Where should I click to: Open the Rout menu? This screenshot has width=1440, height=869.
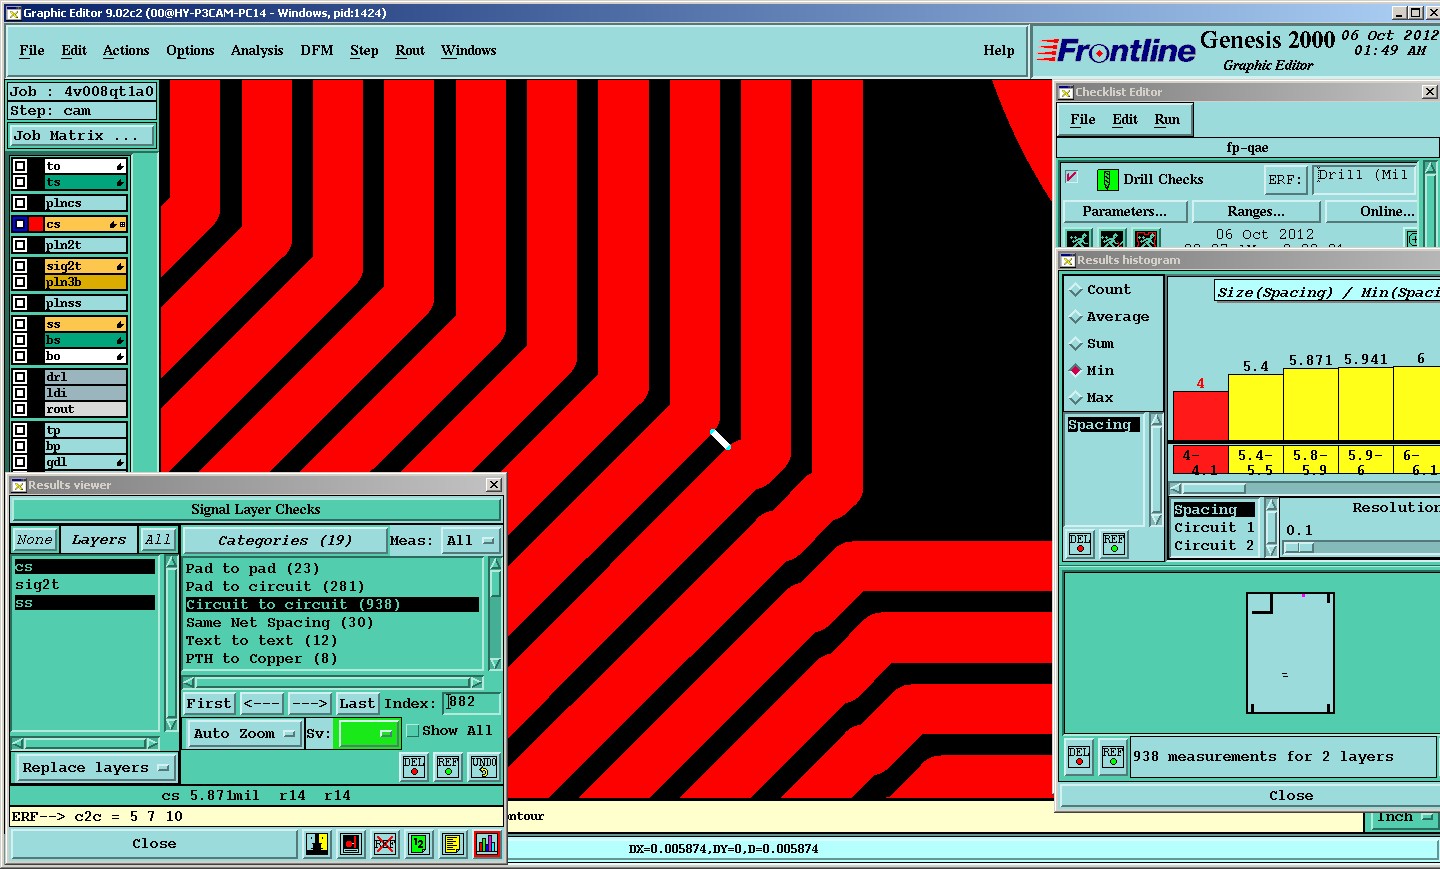coord(410,51)
